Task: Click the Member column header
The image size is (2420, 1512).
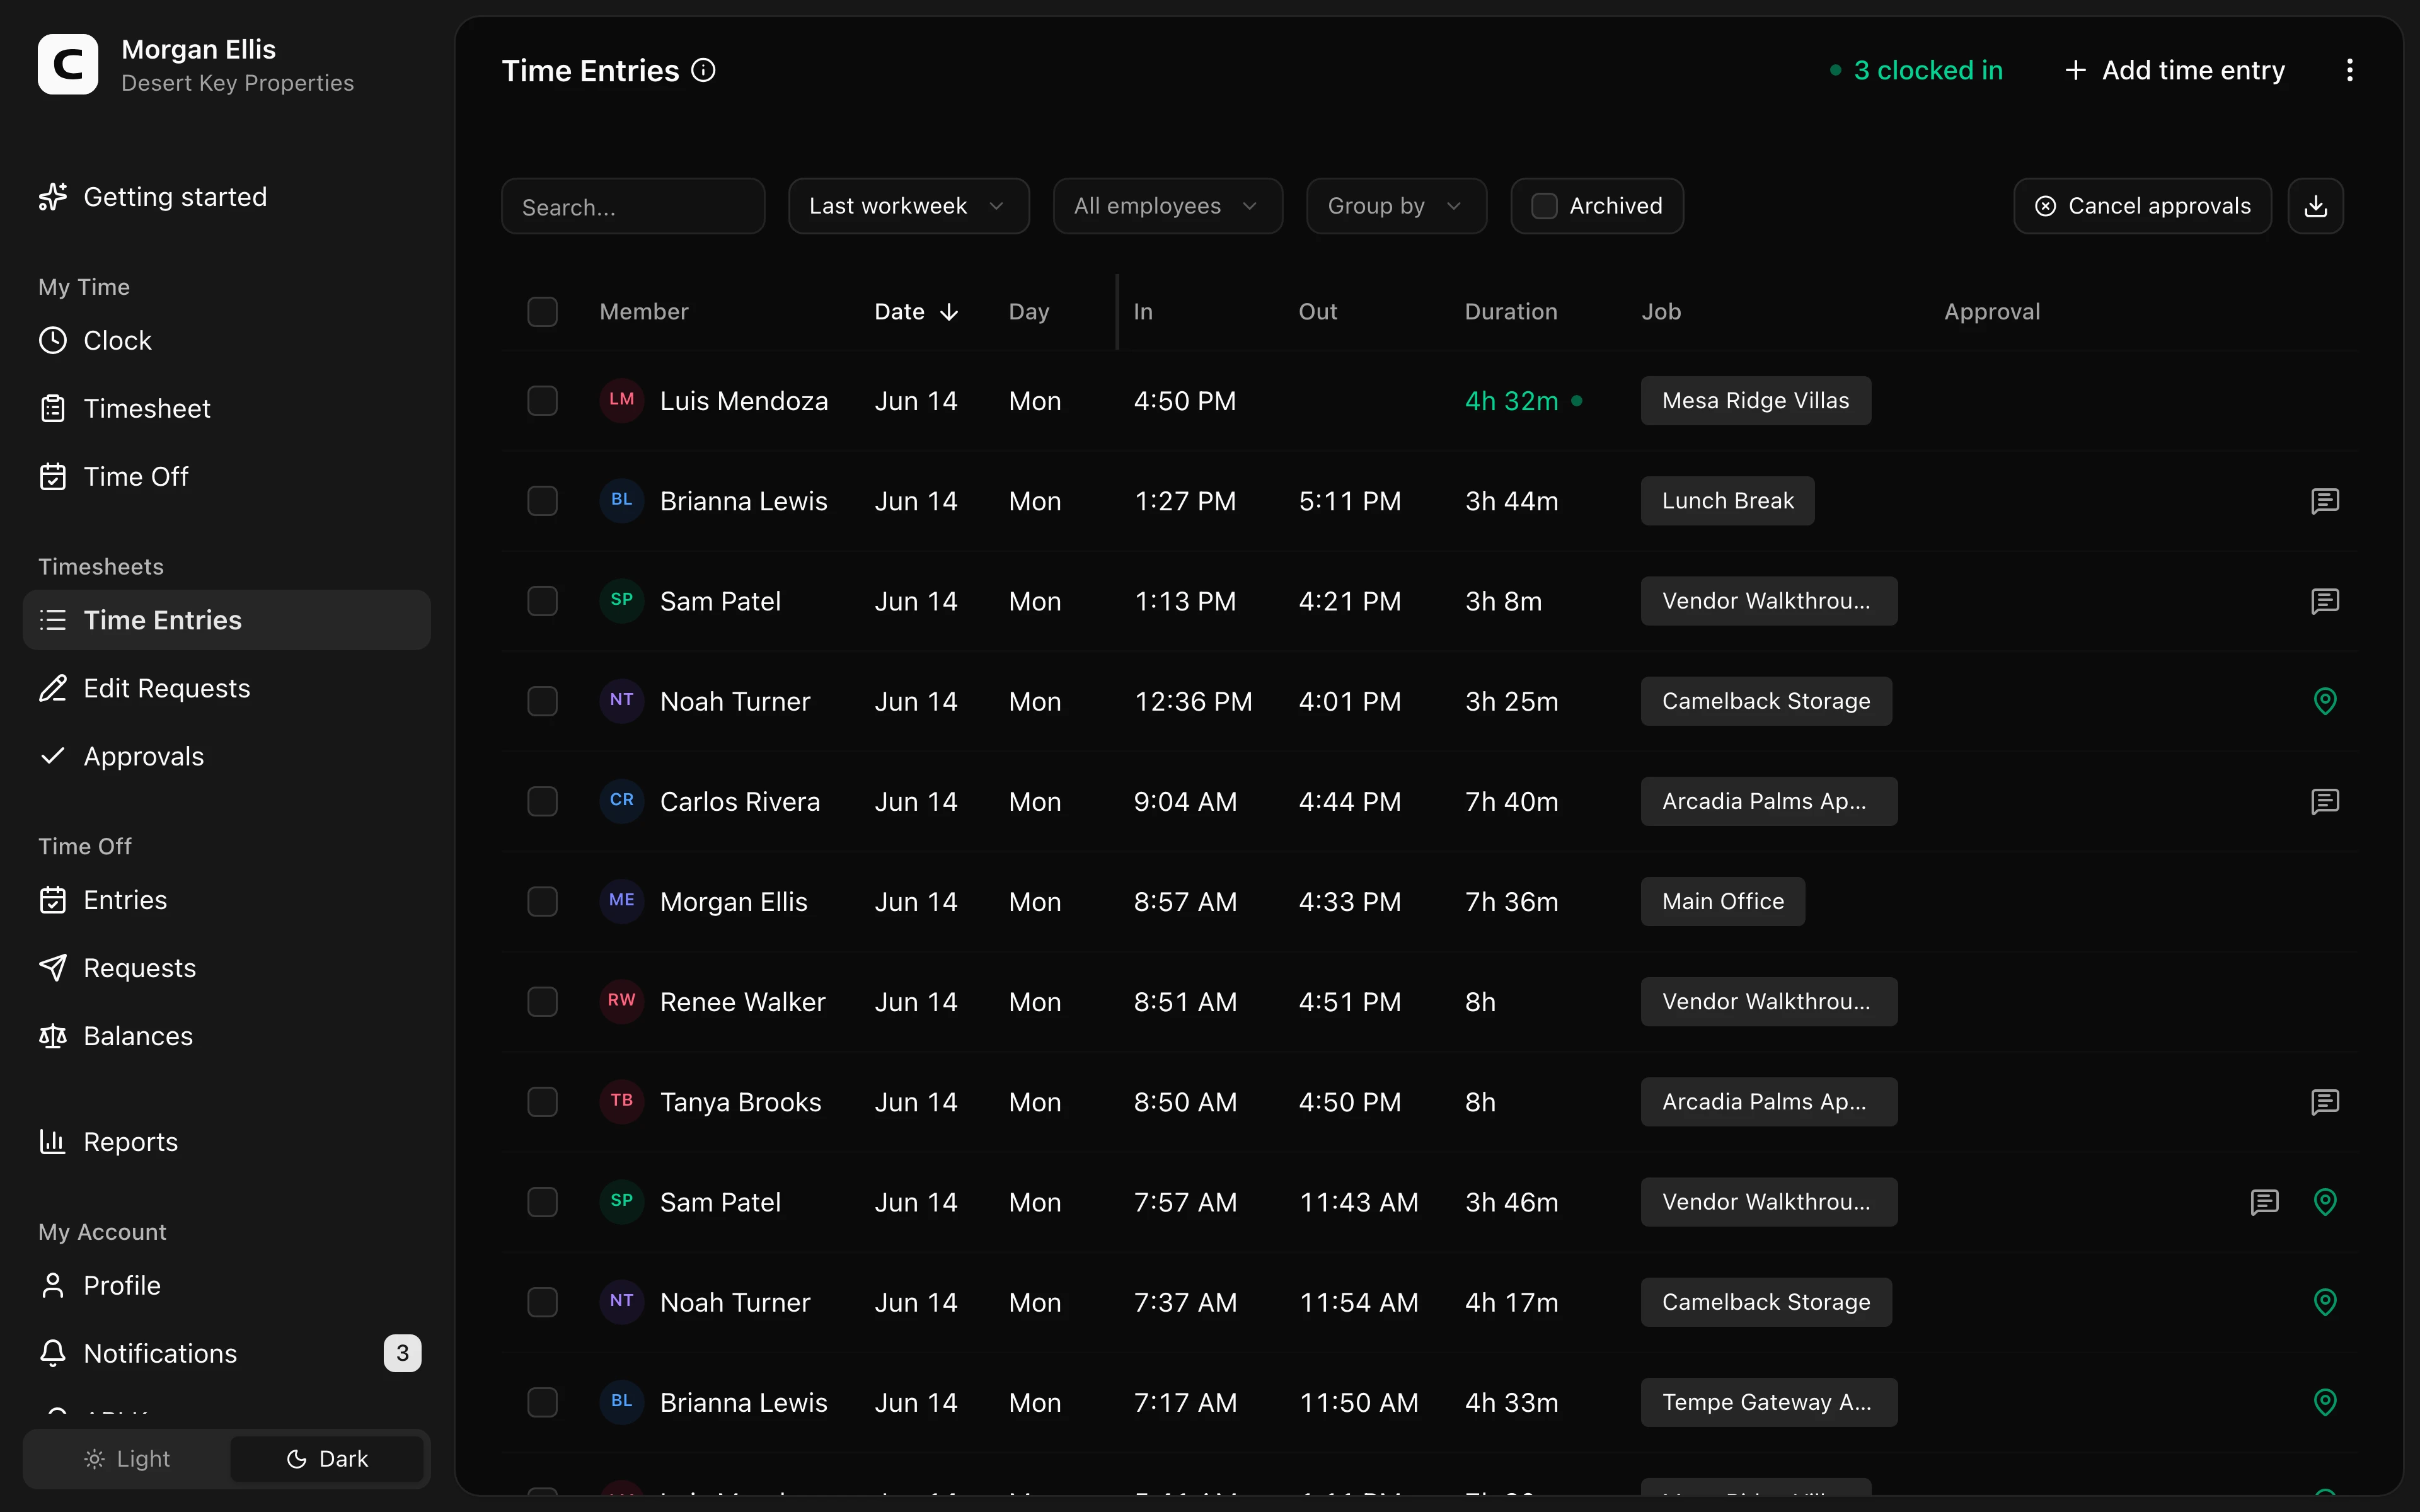Action: pyautogui.click(x=644, y=312)
